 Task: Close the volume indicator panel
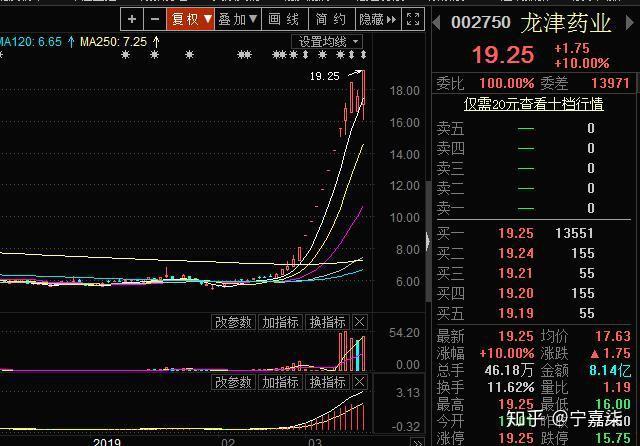tap(360, 322)
